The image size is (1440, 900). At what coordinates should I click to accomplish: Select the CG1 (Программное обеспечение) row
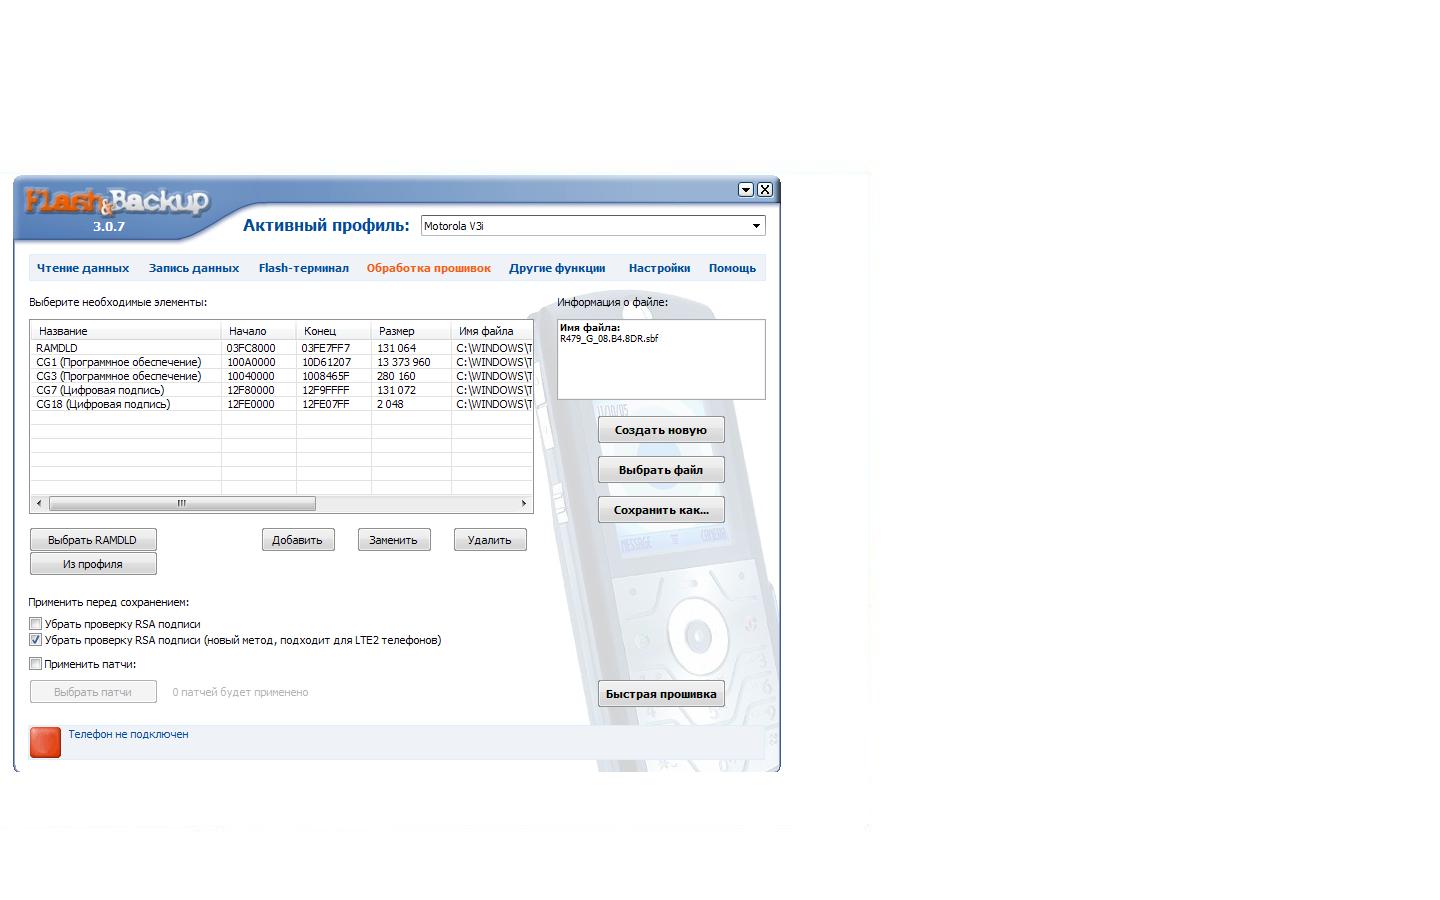(282, 362)
